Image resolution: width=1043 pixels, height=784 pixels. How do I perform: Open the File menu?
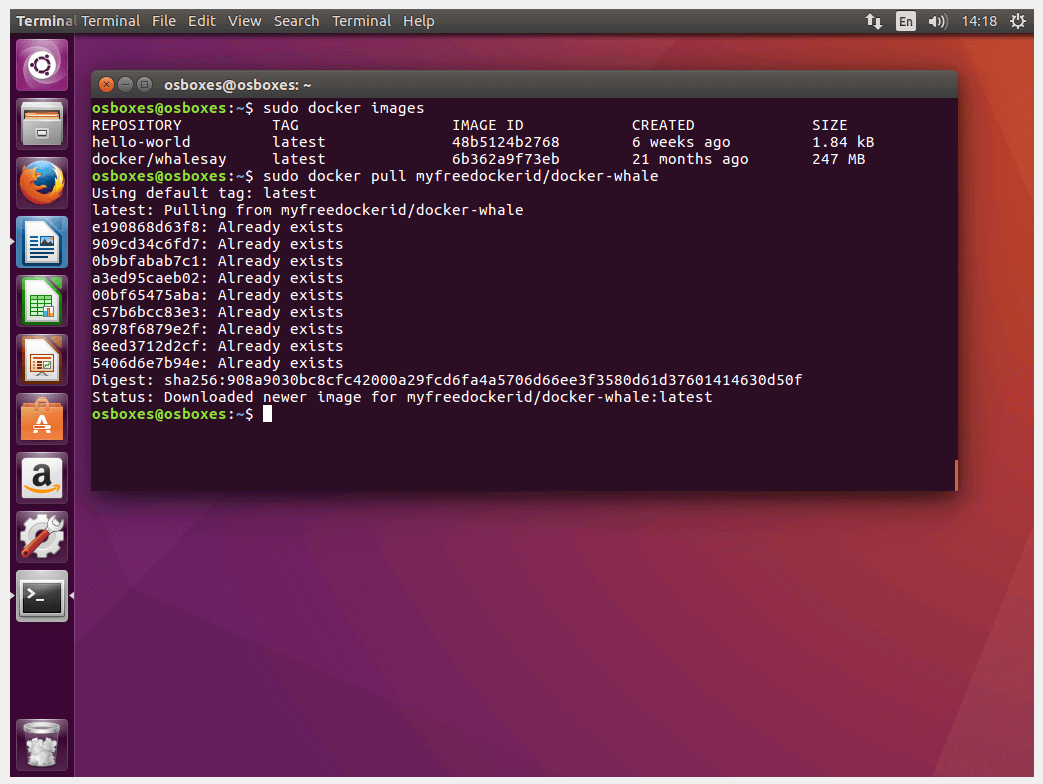(164, 21)
